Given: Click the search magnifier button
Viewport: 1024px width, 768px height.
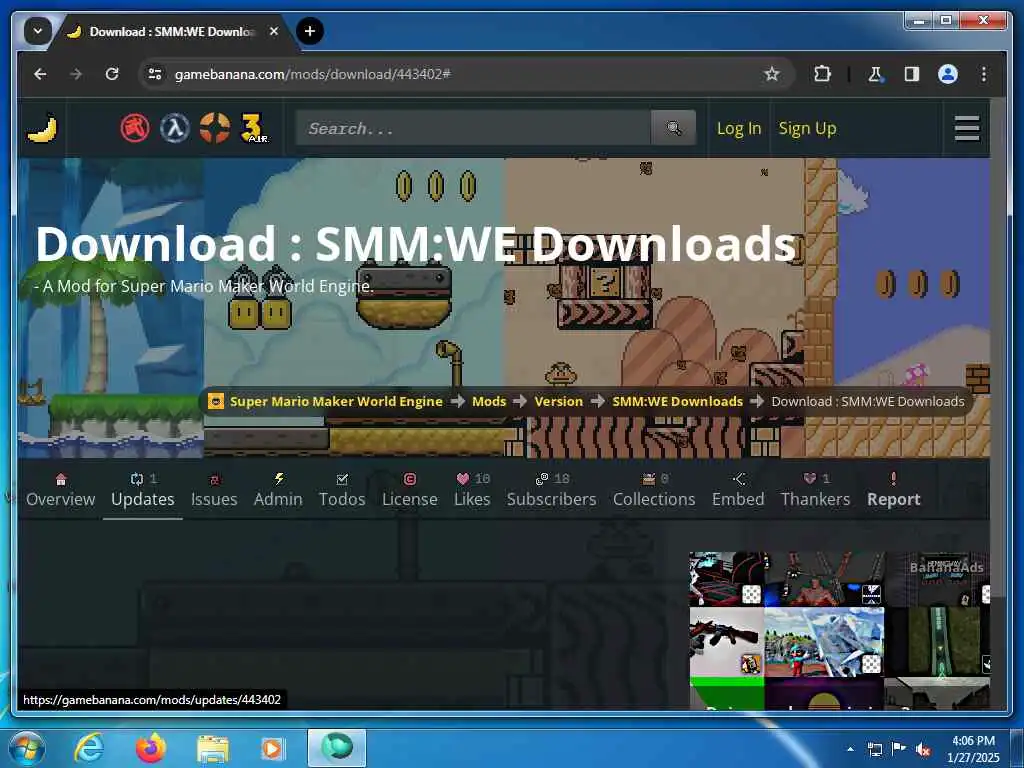Looking at the screenshot, I should pyautogui.click(x=673, y=128).
